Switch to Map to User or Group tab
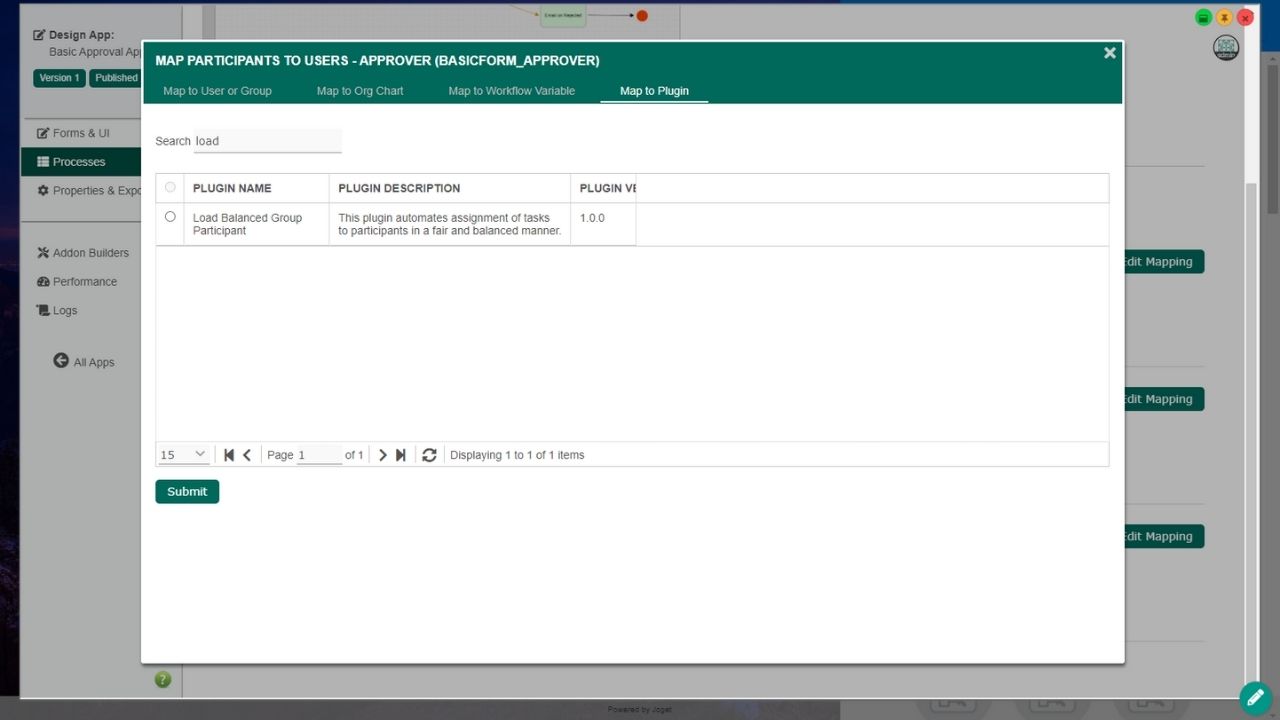Image resolution: width=1280 pixels, height=720 pixels. (217, 91)
